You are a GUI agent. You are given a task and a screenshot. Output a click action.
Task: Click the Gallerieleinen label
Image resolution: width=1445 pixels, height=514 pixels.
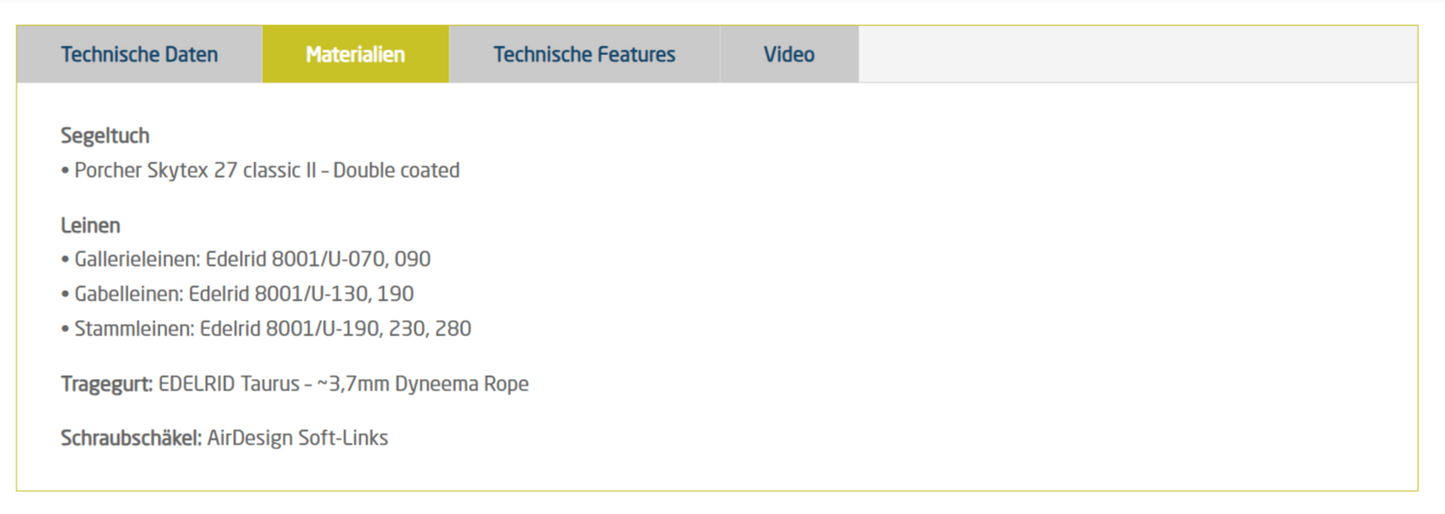coord(136,260)
